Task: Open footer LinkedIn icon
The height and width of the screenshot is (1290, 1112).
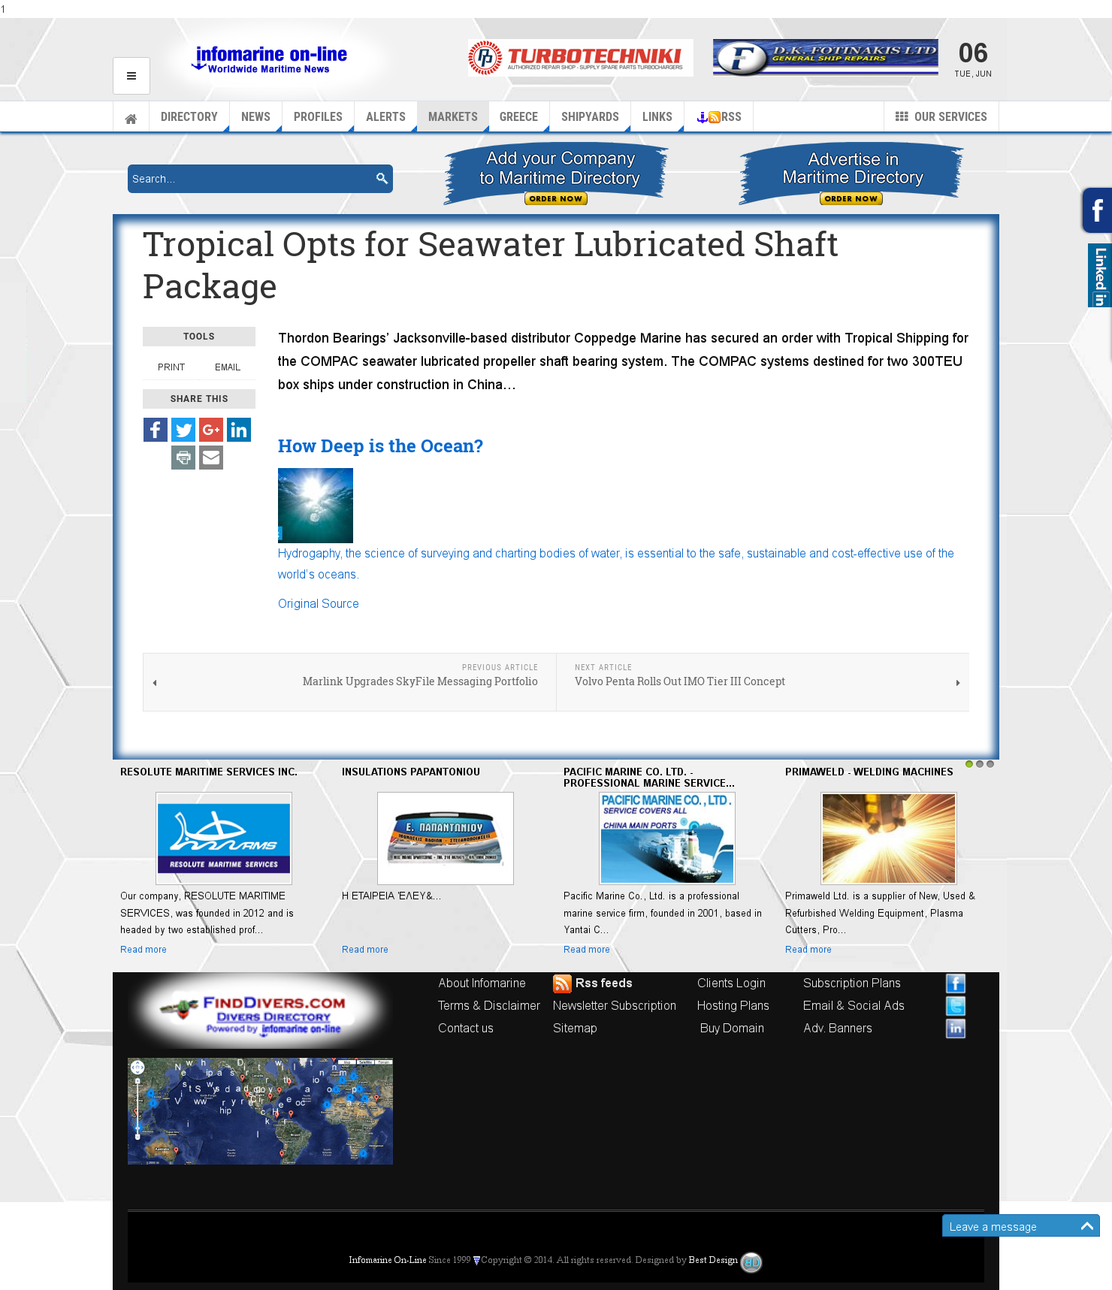Action: [x=956, y=1028]
